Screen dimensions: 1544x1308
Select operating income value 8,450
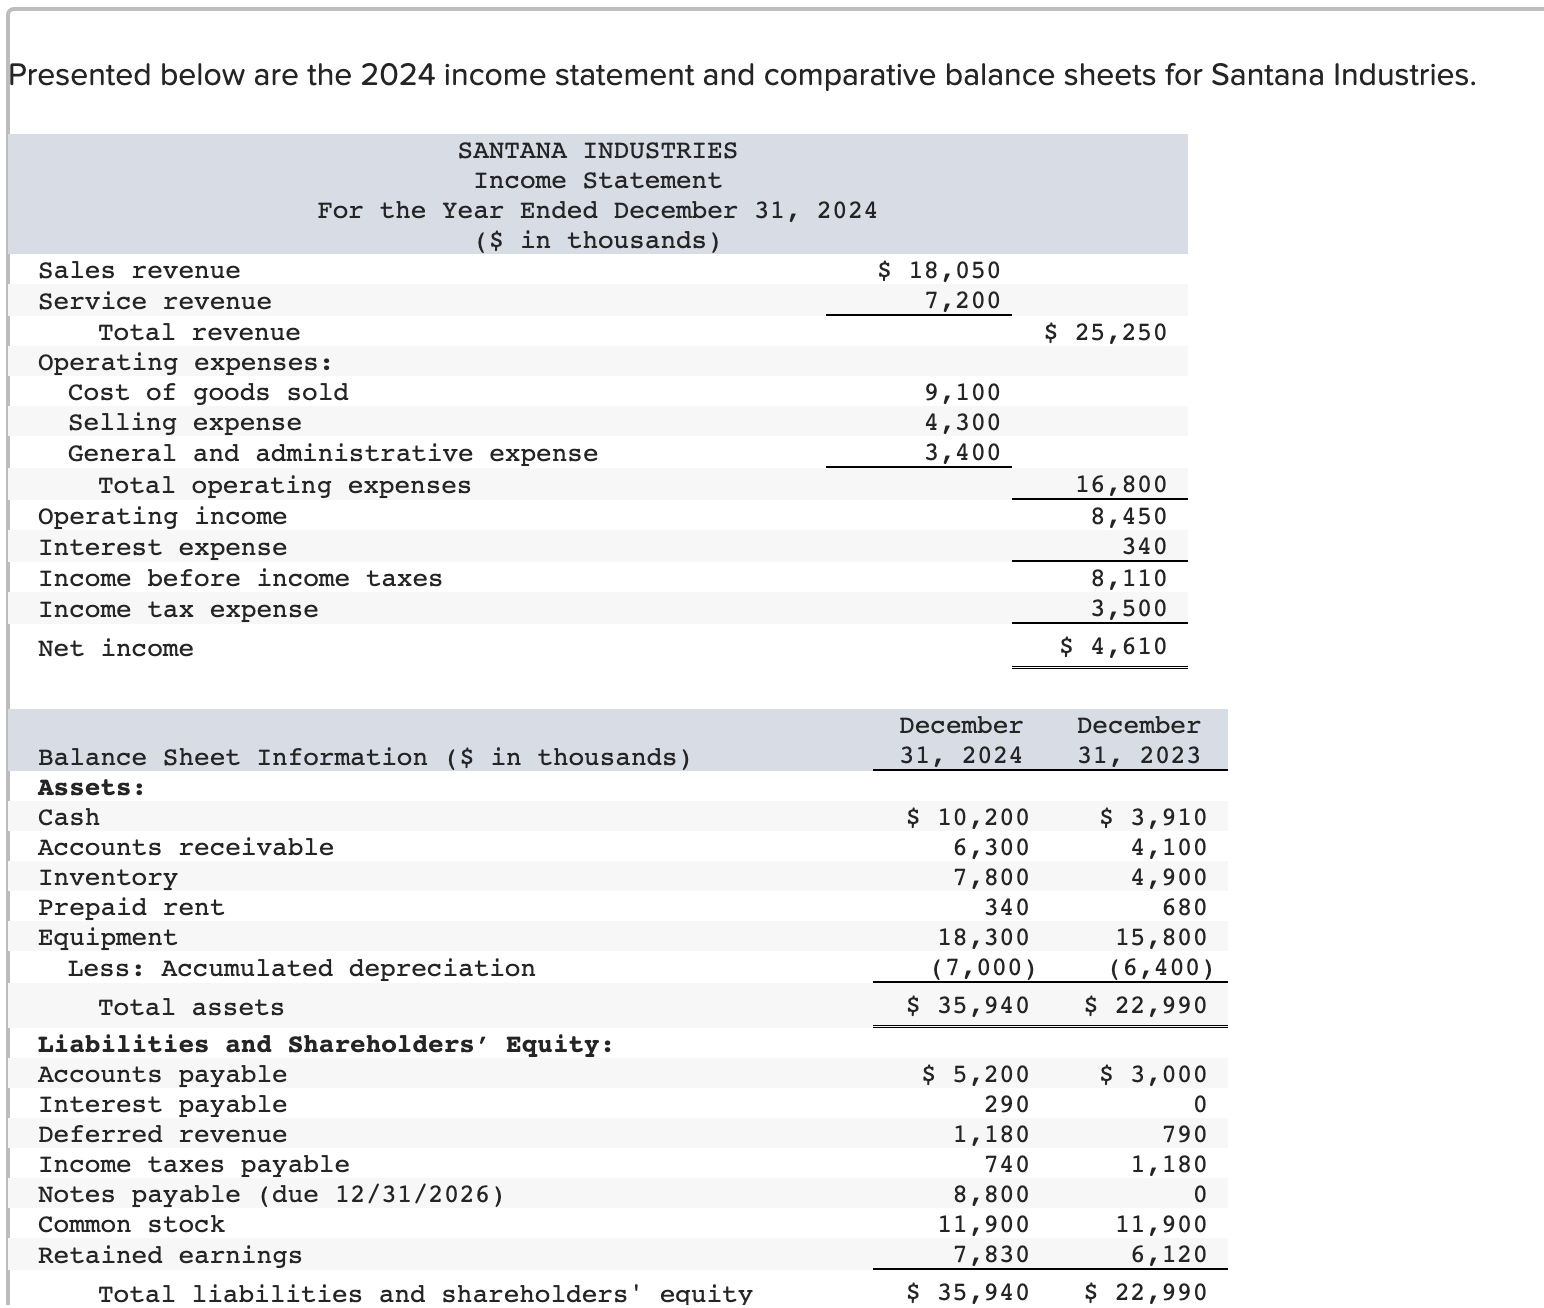point(1129,516)
